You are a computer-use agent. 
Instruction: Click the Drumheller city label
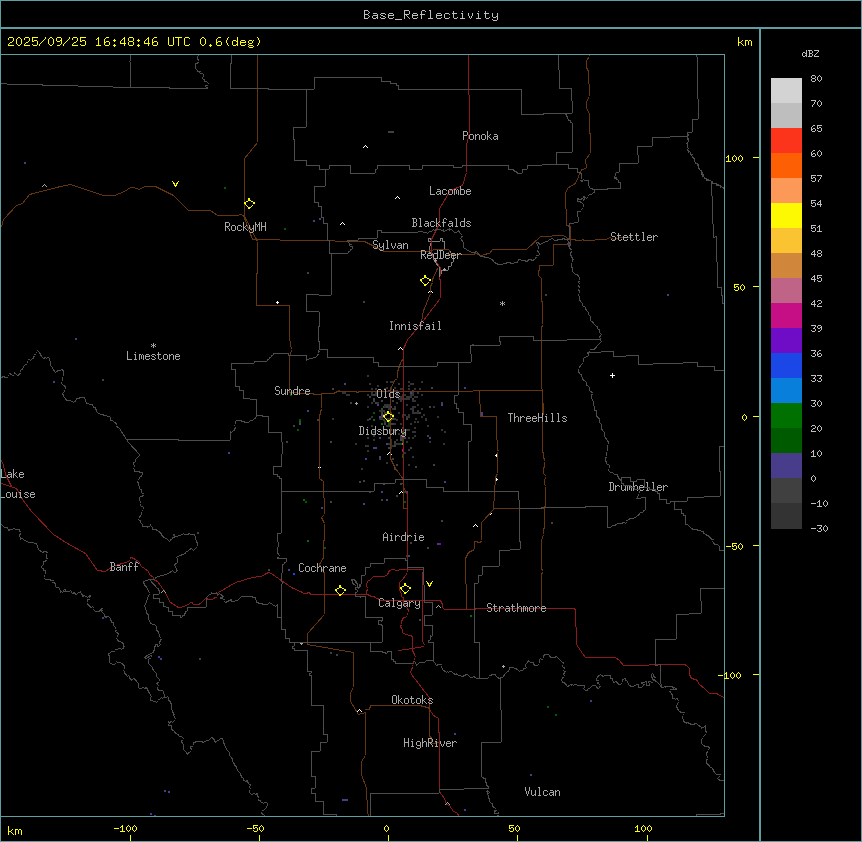638,487
